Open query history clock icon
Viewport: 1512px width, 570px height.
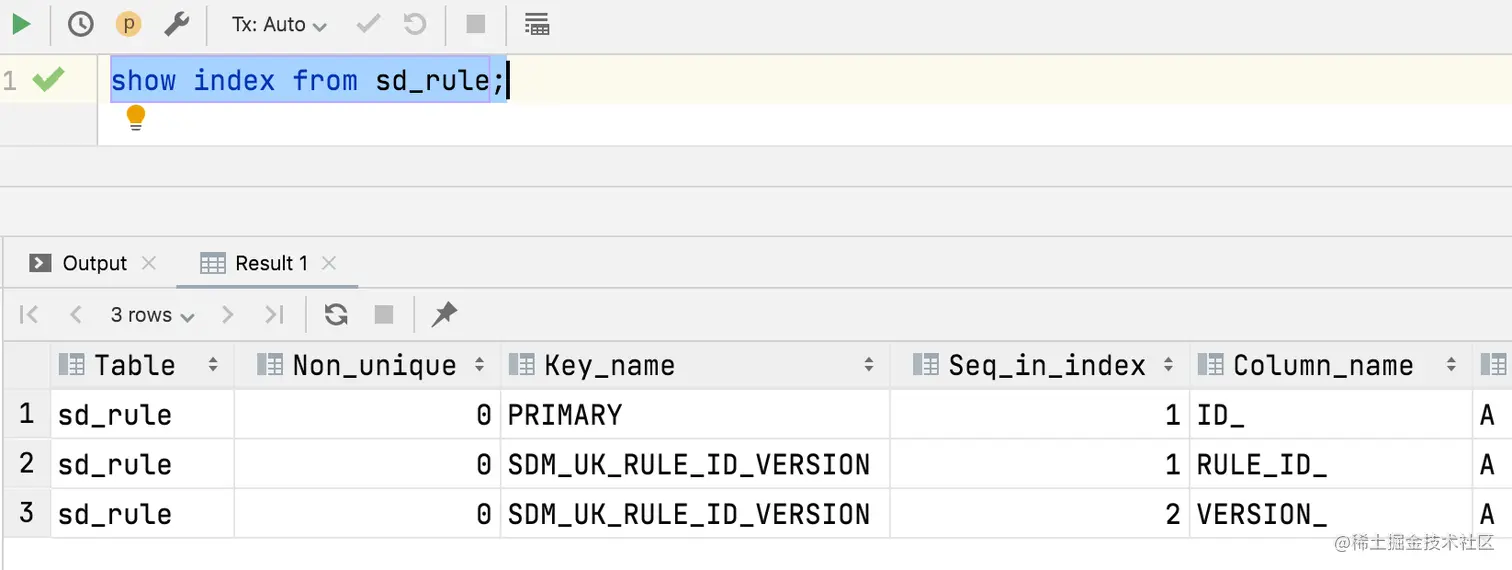[80, 24]
